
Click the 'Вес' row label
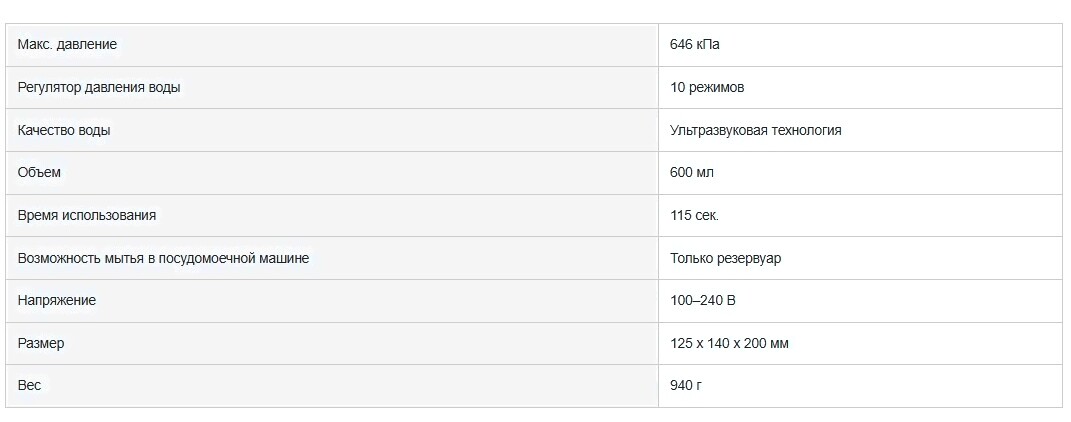29,385
